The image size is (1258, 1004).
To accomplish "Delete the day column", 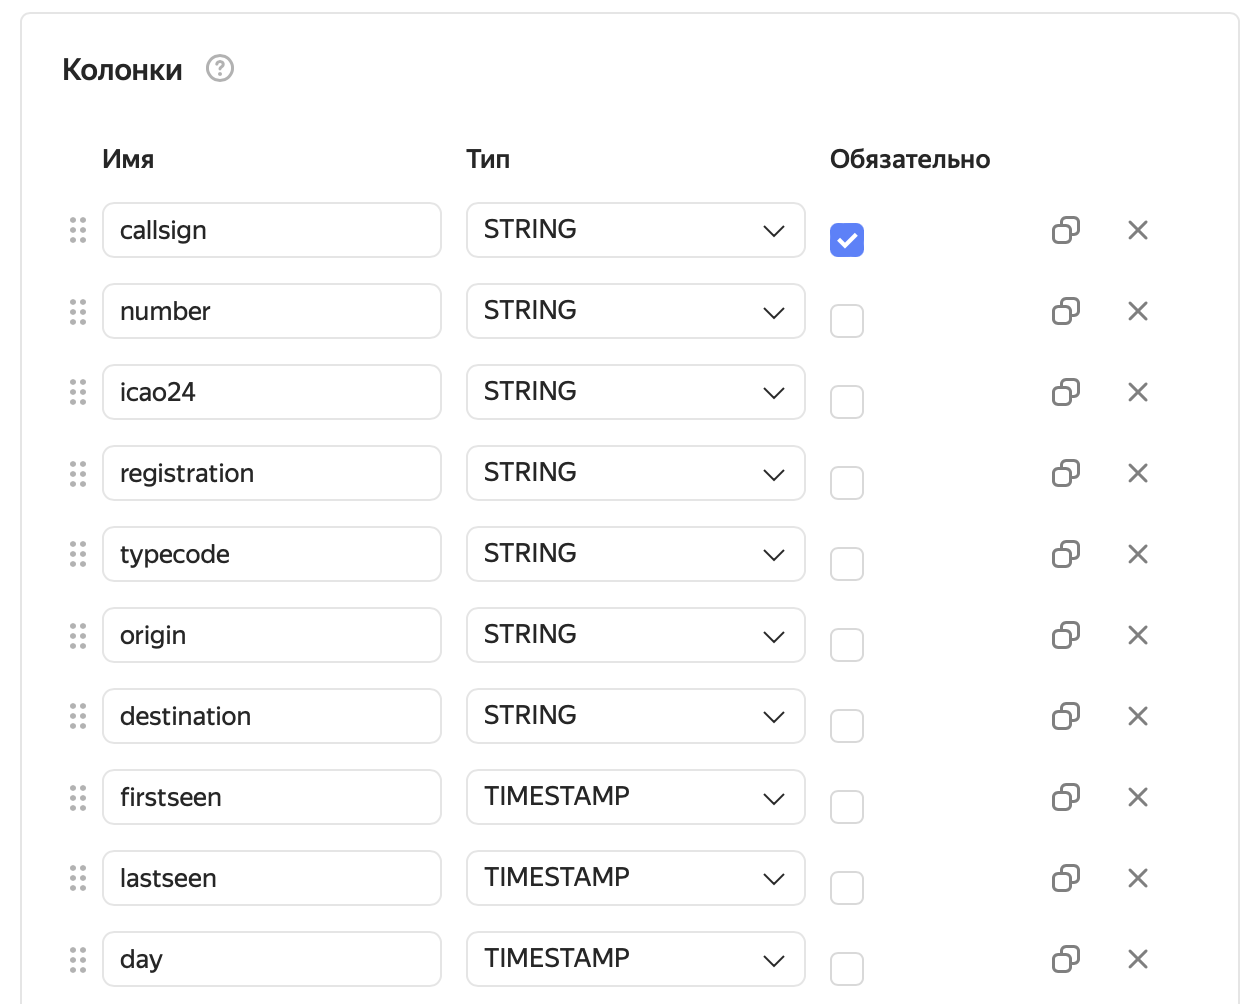I will click(x=1138, y=959).
